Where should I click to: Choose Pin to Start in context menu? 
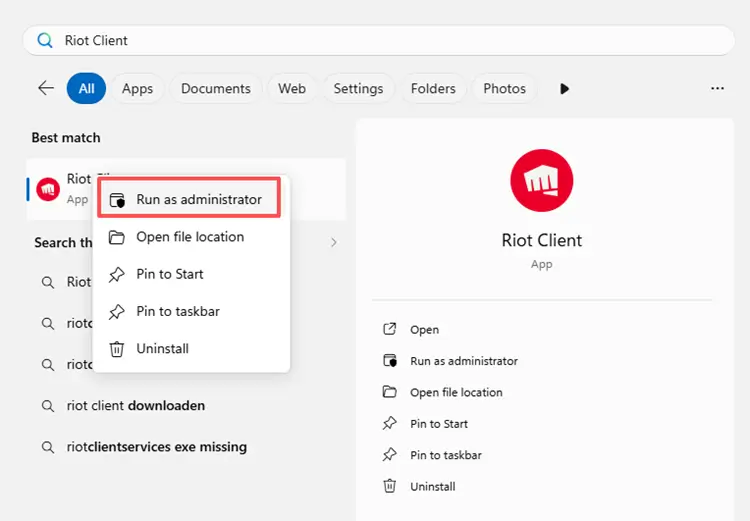(x=191, y=274)
